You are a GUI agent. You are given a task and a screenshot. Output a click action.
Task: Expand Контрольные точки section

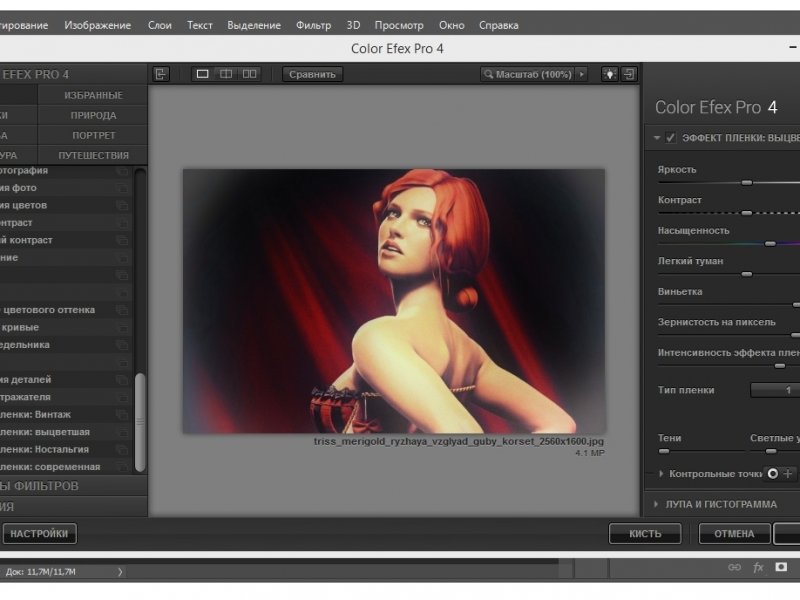661,473
